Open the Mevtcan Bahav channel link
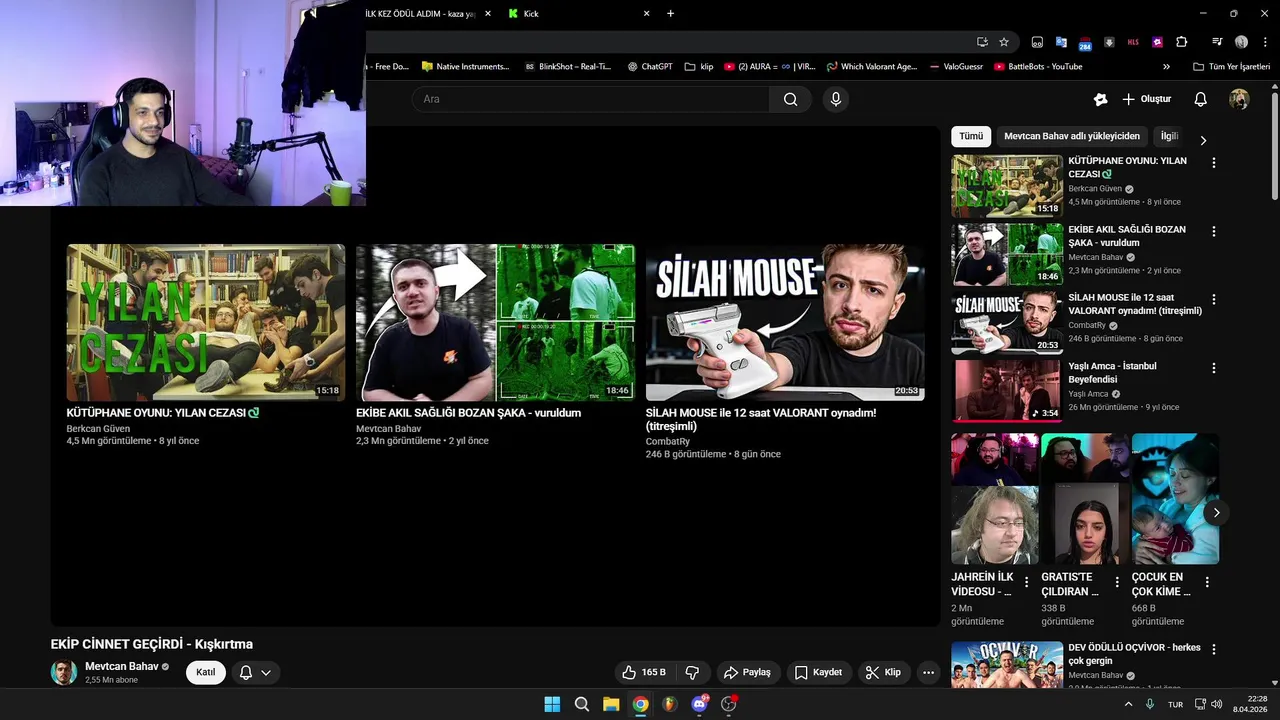Image resolution: width=1280 pixels, height=720 pixels. pos(121,666)
